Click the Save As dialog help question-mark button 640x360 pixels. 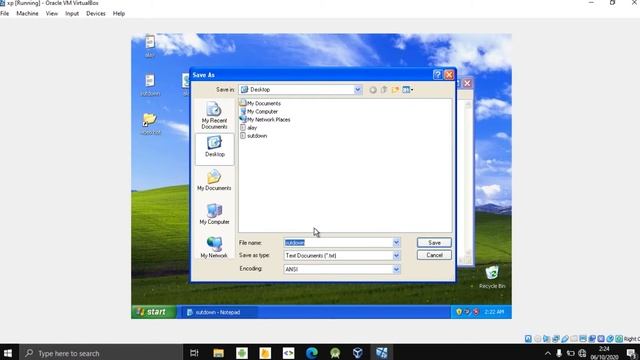(437, 75)
